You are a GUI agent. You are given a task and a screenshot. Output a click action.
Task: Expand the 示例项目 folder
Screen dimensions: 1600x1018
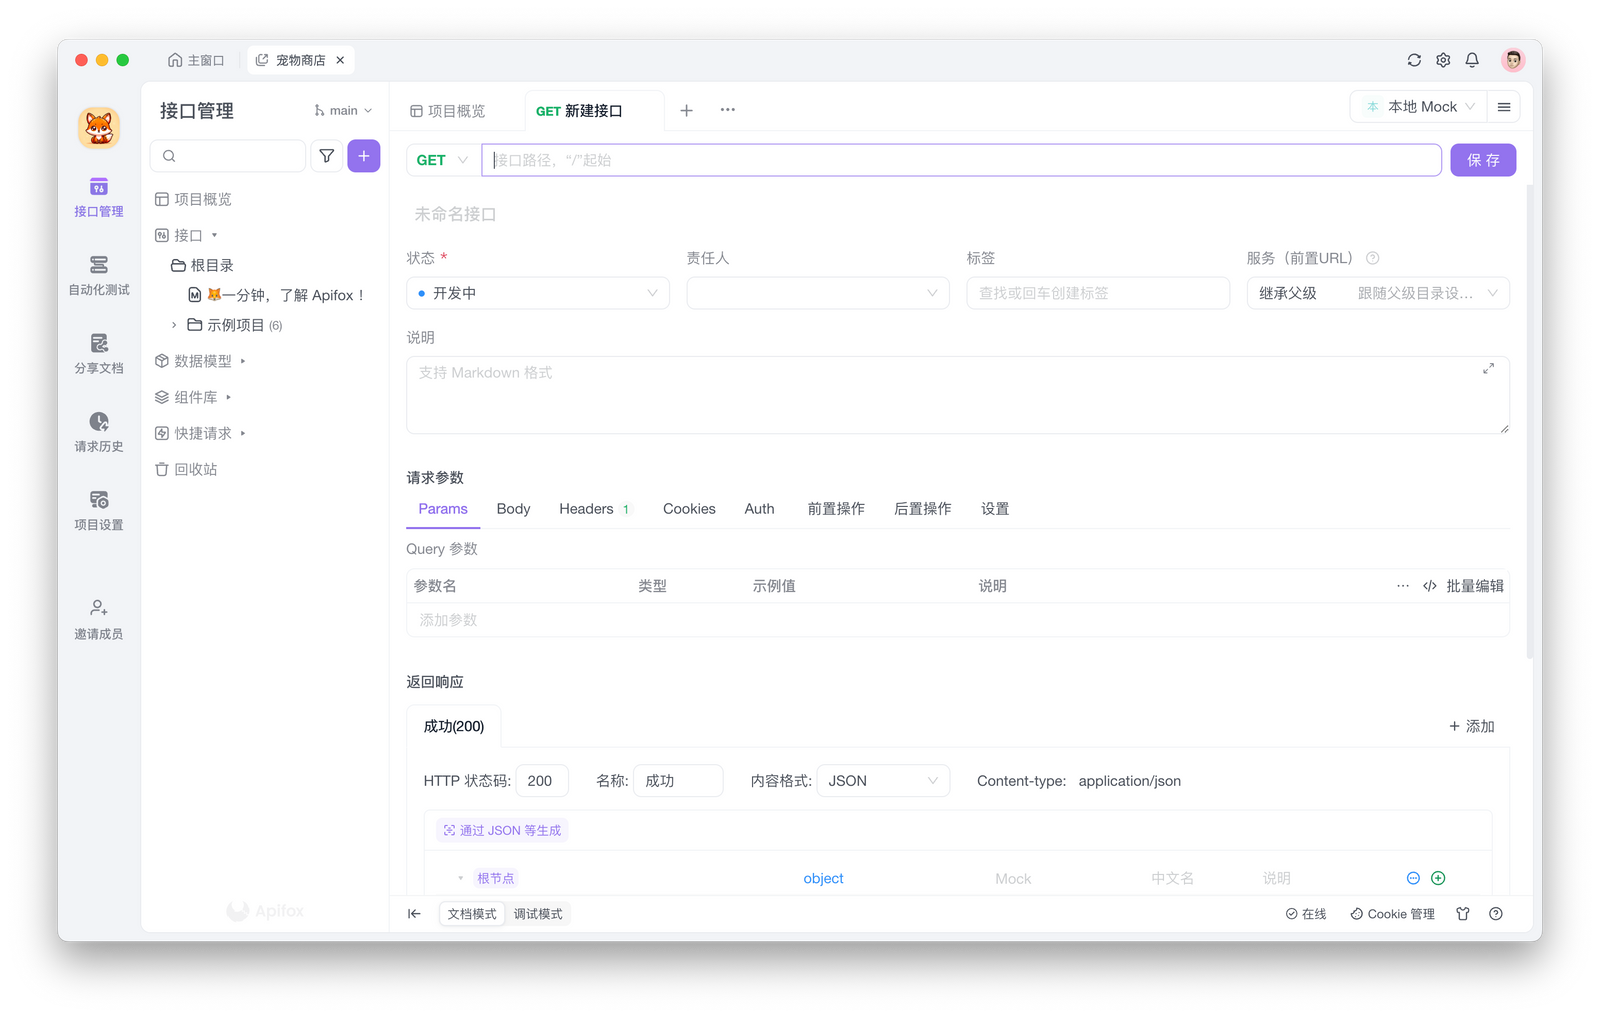pos(174,324)
